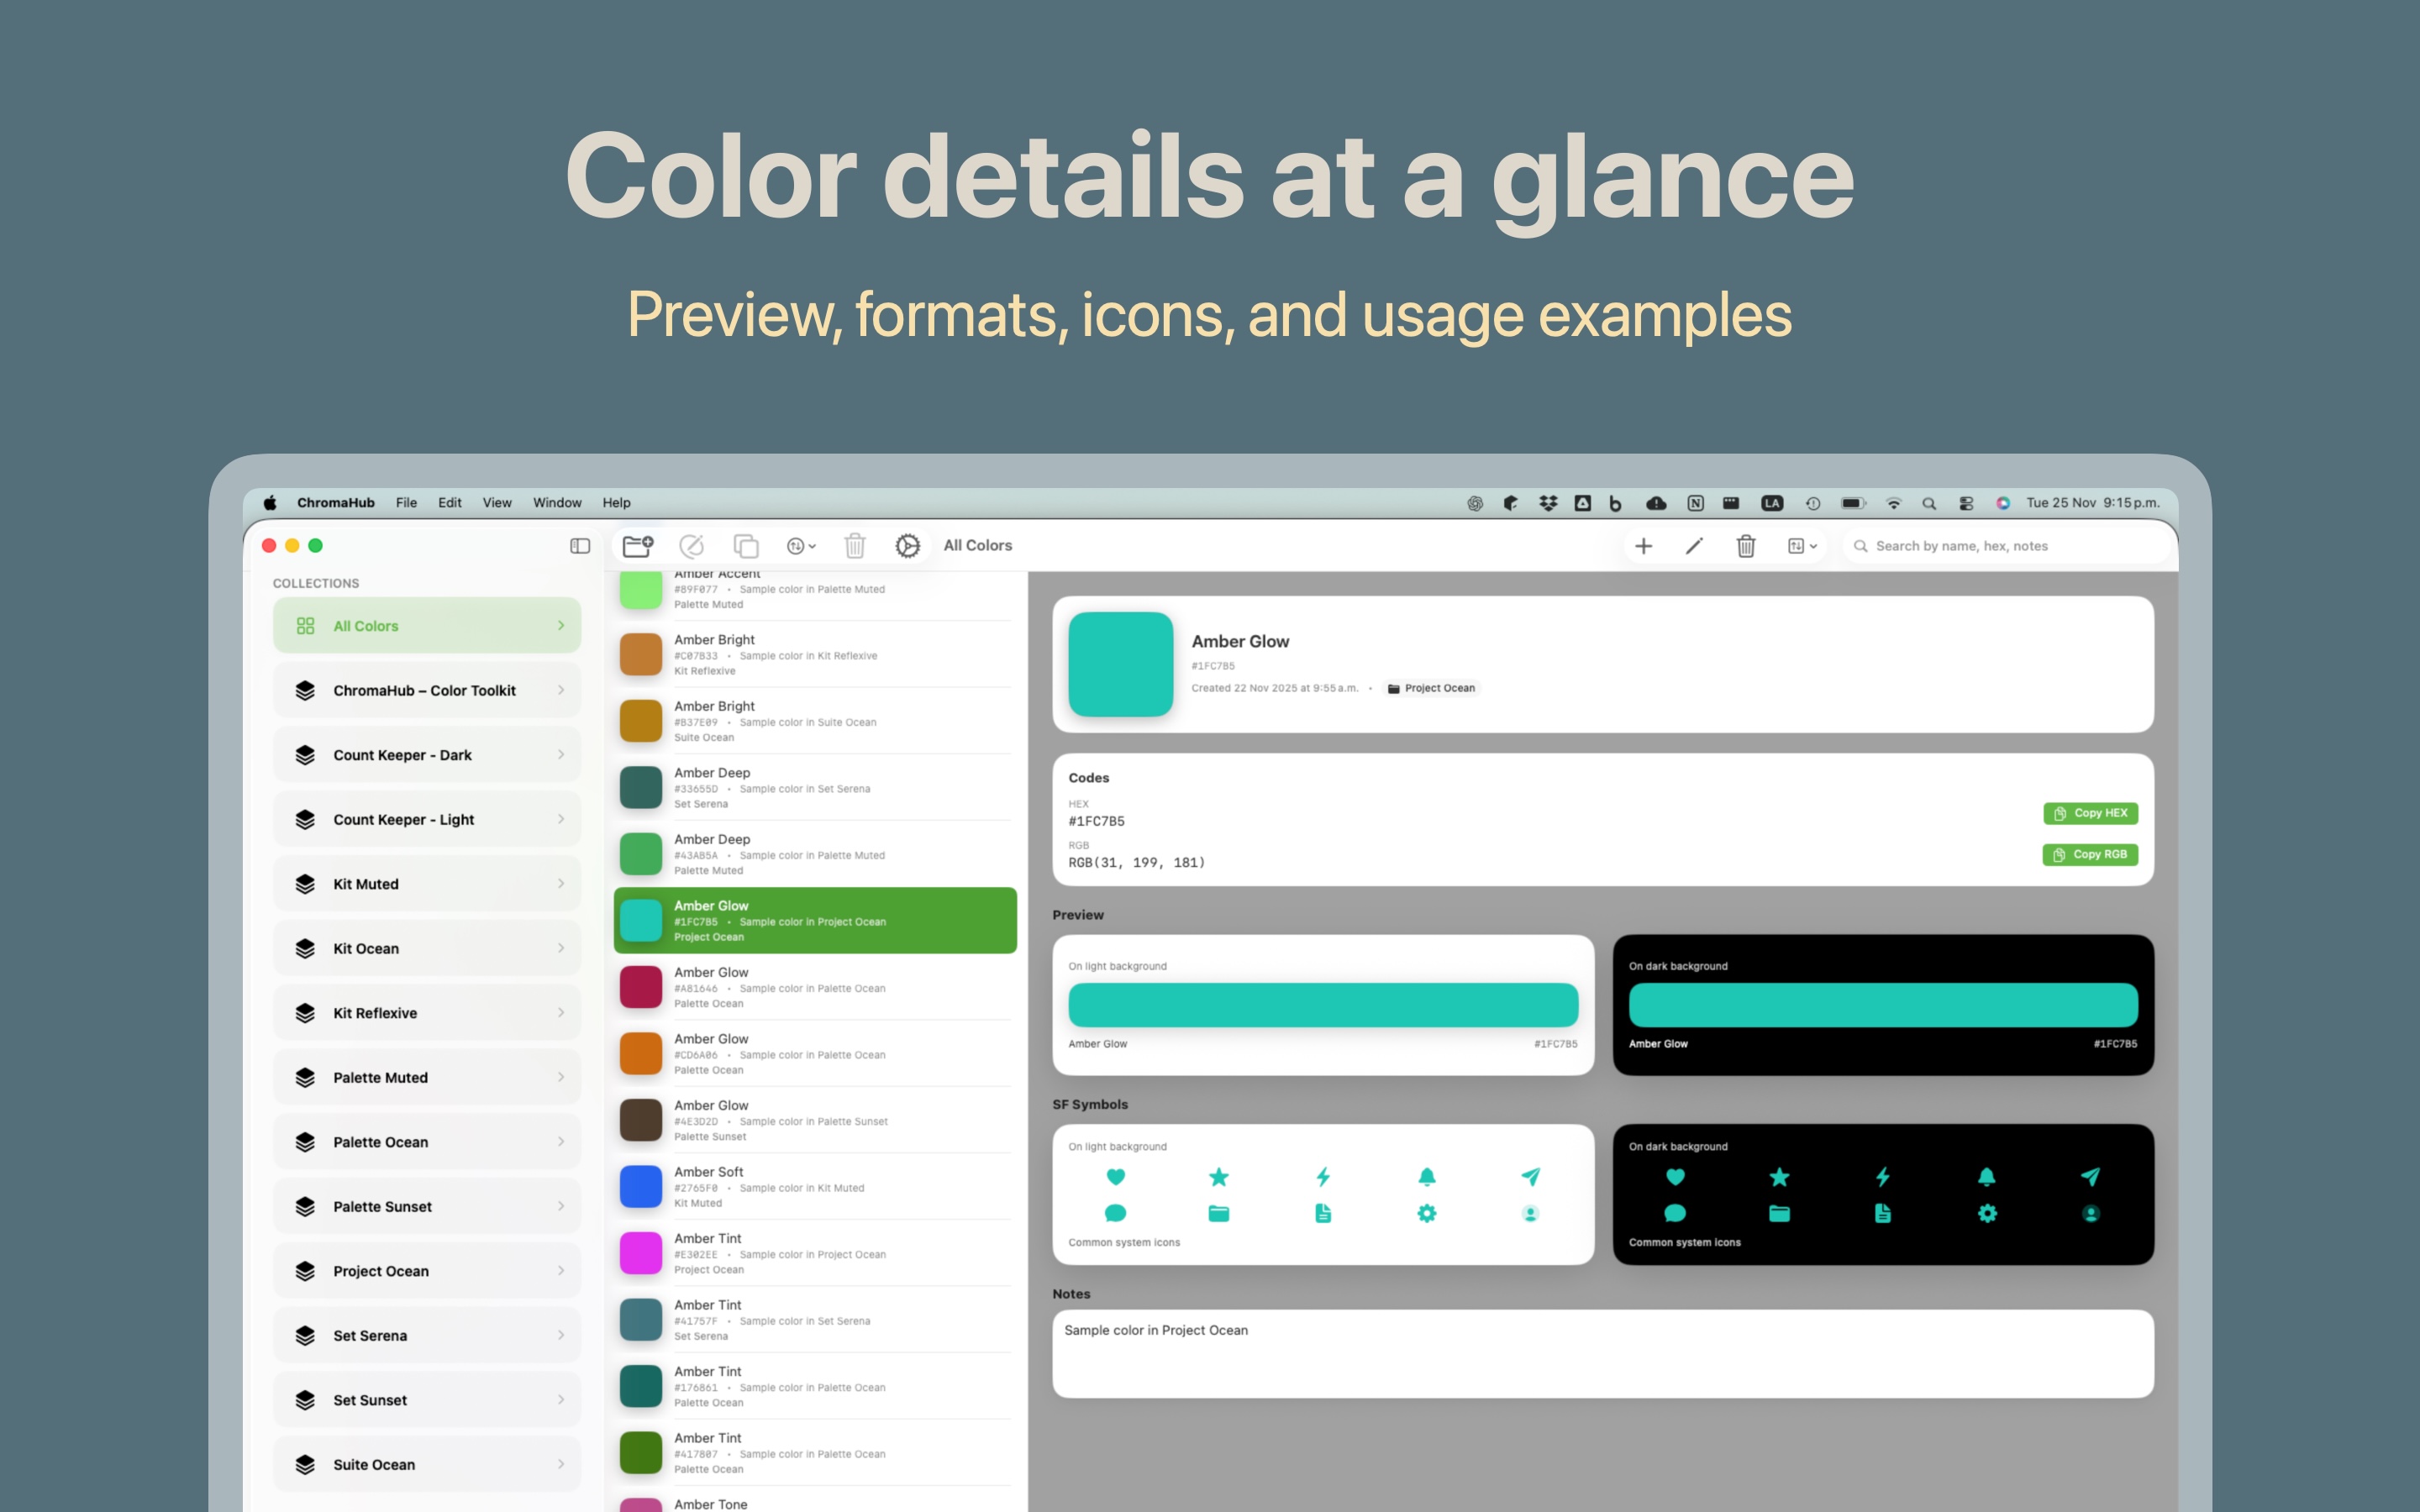The height and width of the screenshot is (1512, 2420).
Task: Select the pink Amber Tint color swatch
Action: pyautogui.click(x=641, y=1253)
